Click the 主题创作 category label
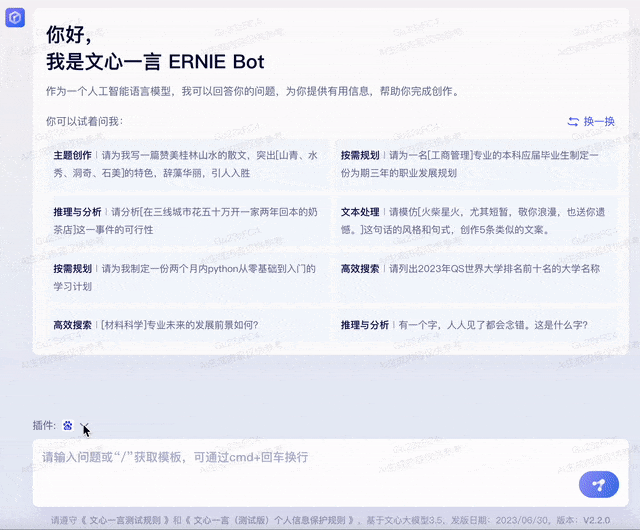Viewport: 640px width, 530px height. [x=73, y=156]
